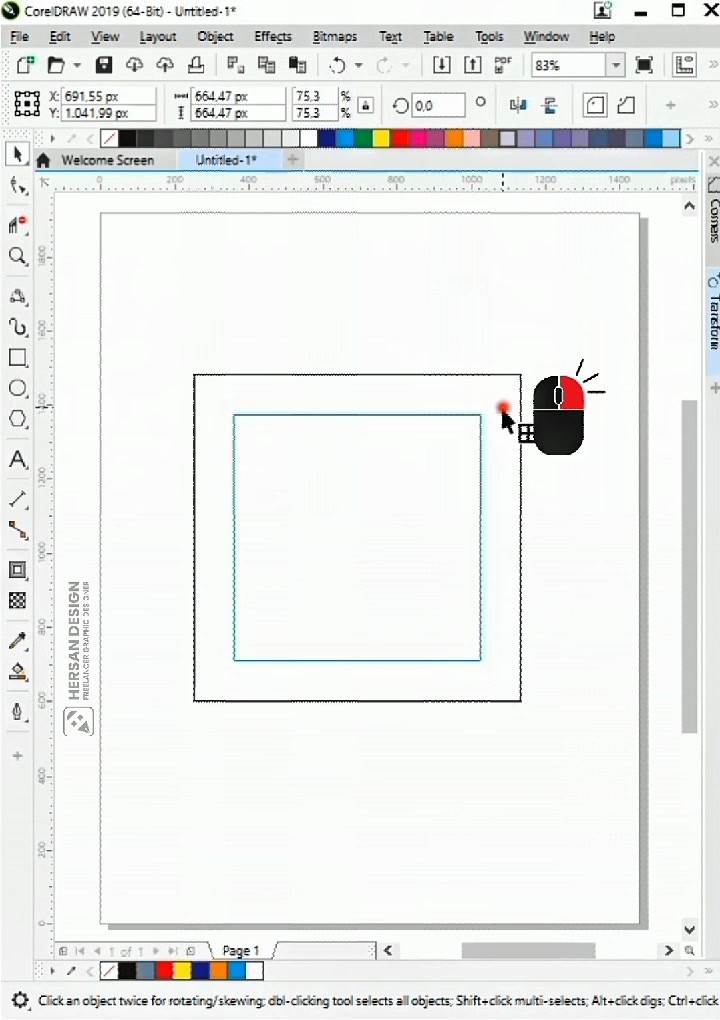Image resolution: width=720 pixels, height=1020 pixels.
Task: Select the Drop Shadow tool
Action: click(x=18, y=570)
